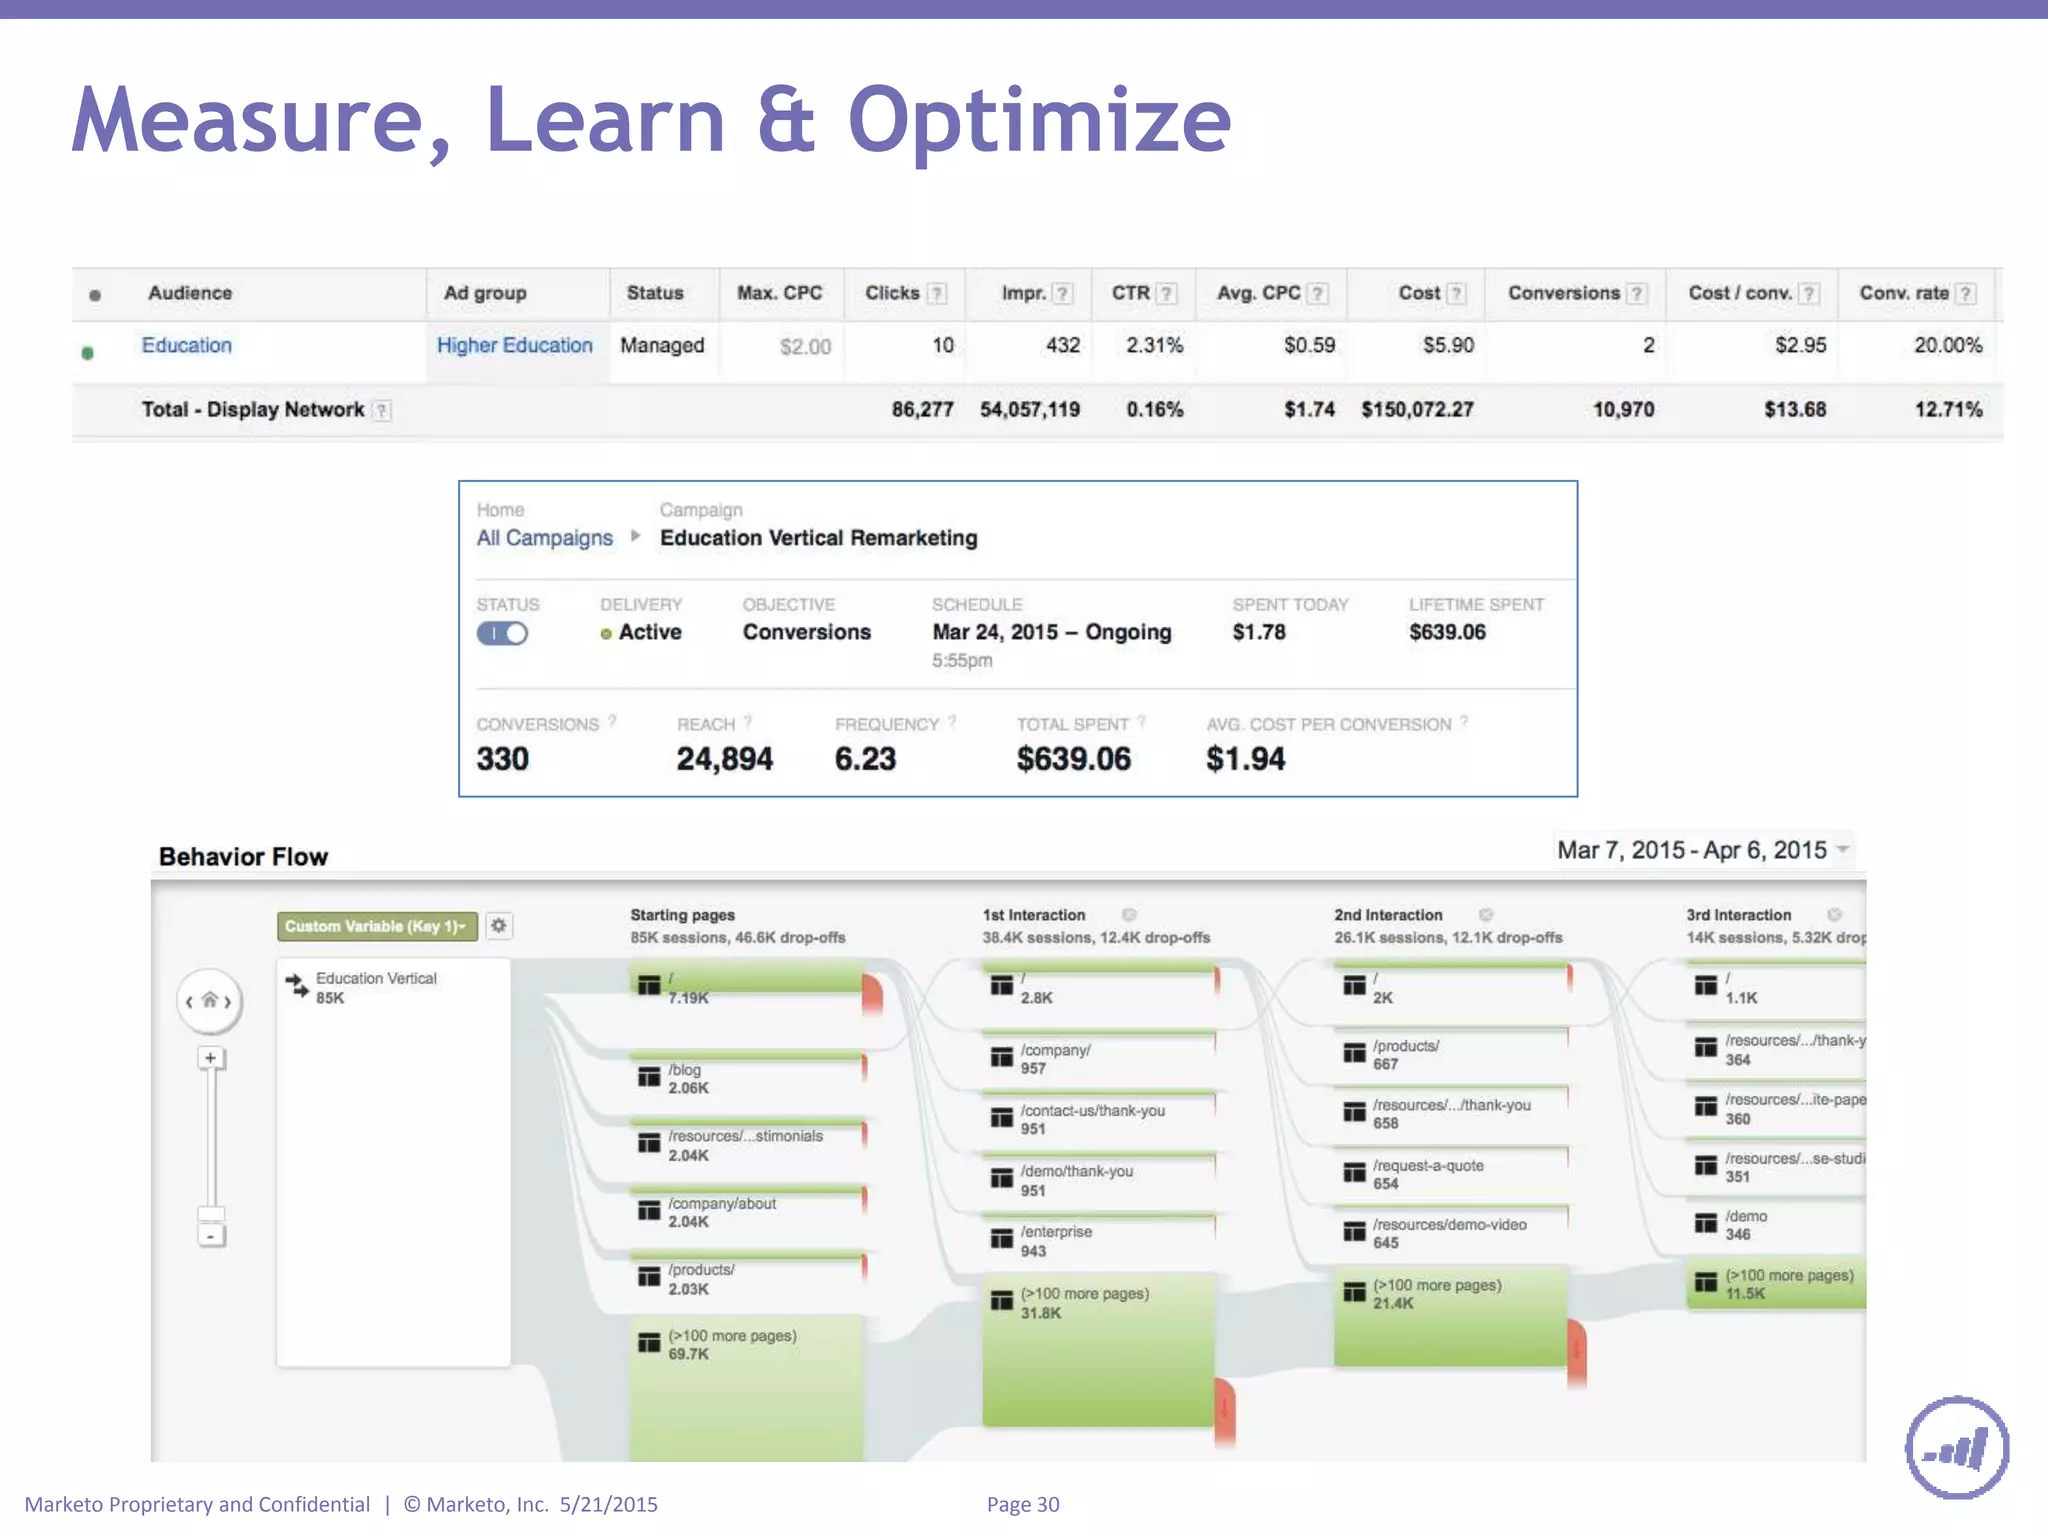Select the /company/ 957 first interaction node
This screenshot has height=1536, width=2048.
pyautogui.click(x=1099, y=1055)
